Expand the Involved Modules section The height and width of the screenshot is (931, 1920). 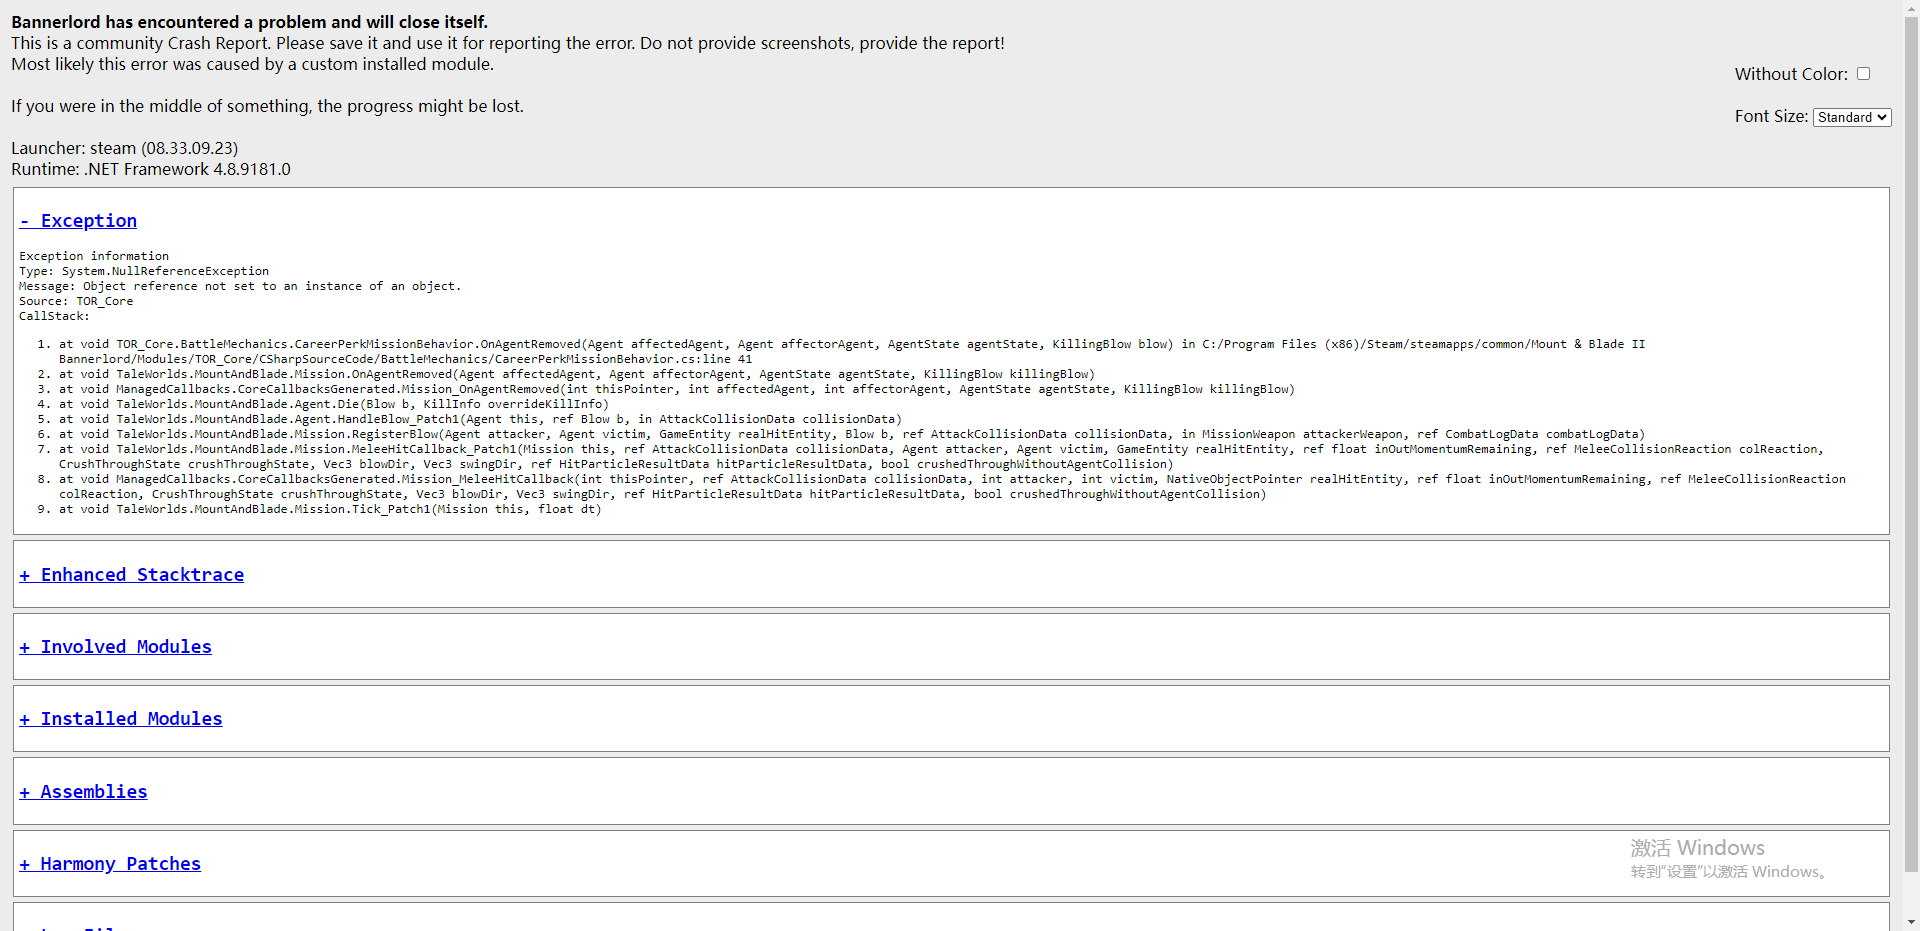click(x=116, y=647)
